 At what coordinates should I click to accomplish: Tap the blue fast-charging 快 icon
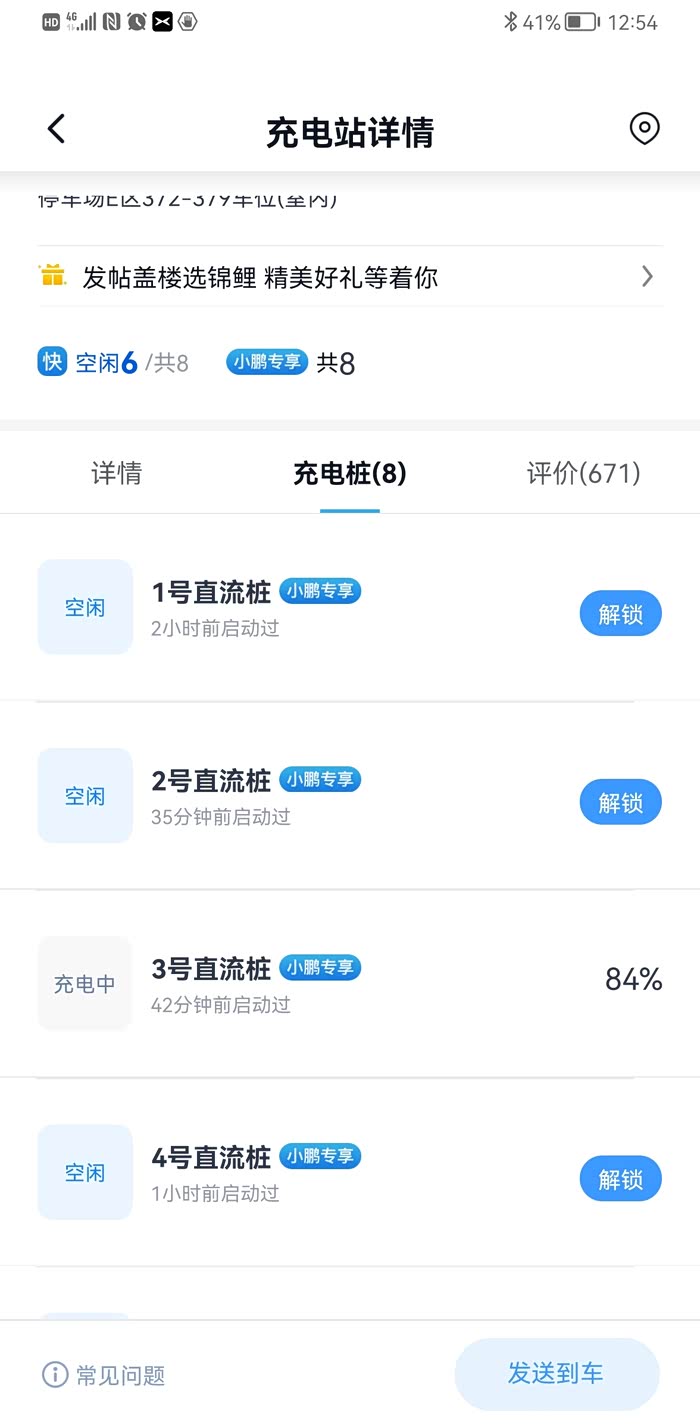(52, 361)
